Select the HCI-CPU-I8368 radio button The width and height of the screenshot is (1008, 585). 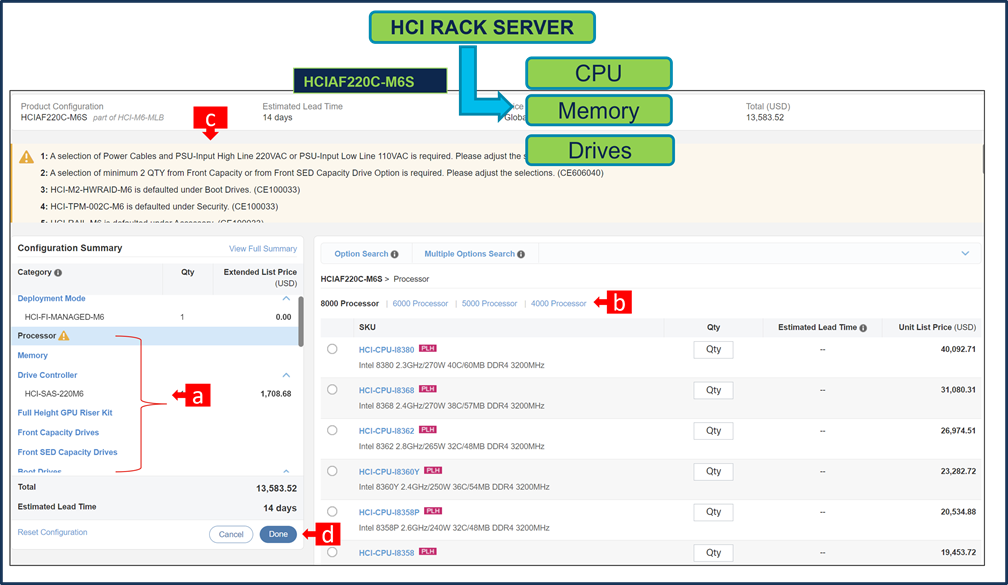332,390
